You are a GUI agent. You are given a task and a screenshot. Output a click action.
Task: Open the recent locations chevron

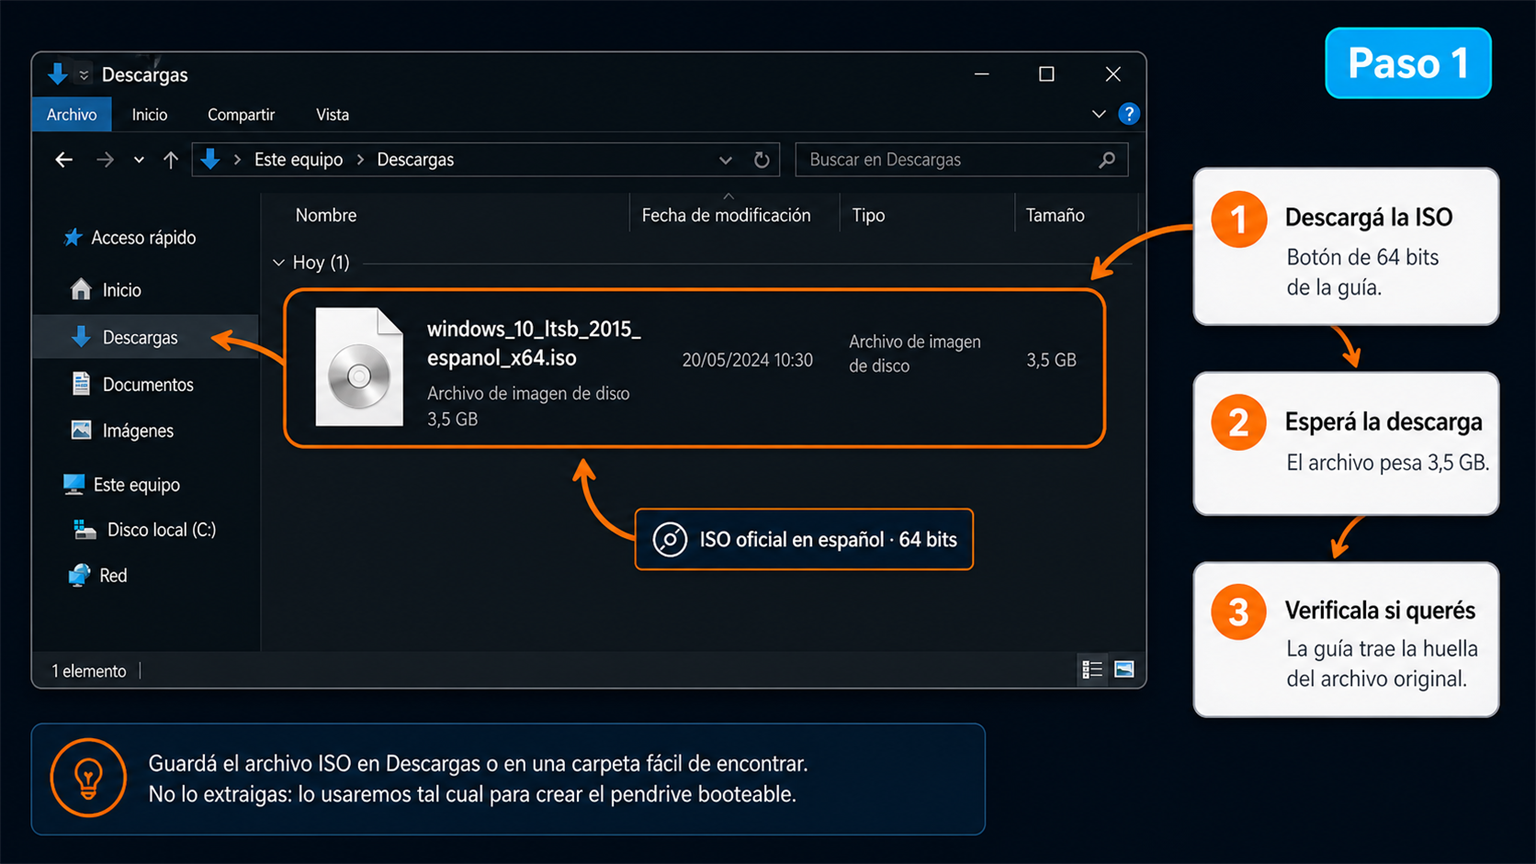pos(139,160)
